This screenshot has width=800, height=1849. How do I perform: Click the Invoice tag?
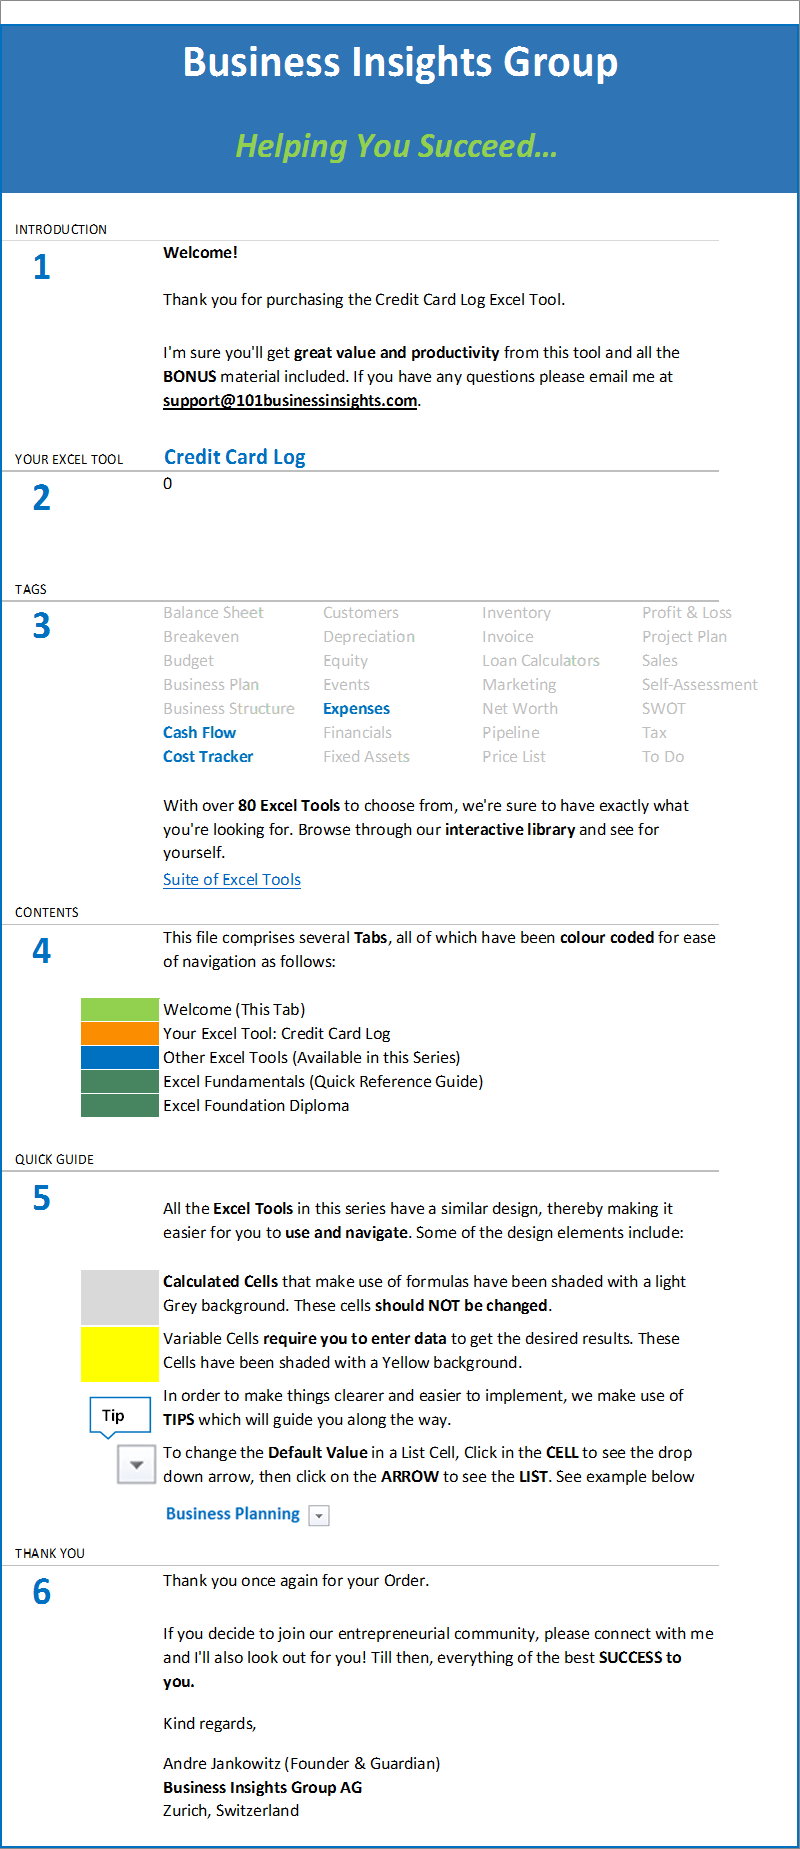click(x=508, y=636)
